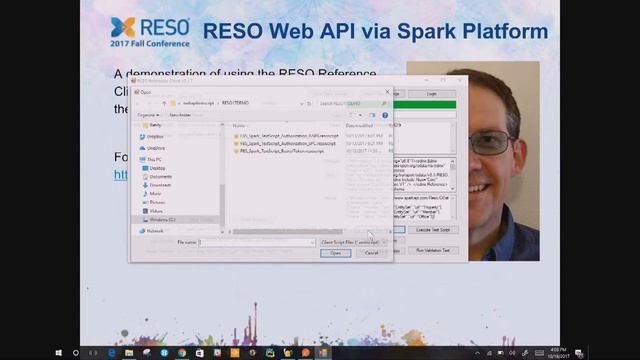Click Execute Test Script in RESO client
Viewport: 640px width, 360px height.
(433, 230)
